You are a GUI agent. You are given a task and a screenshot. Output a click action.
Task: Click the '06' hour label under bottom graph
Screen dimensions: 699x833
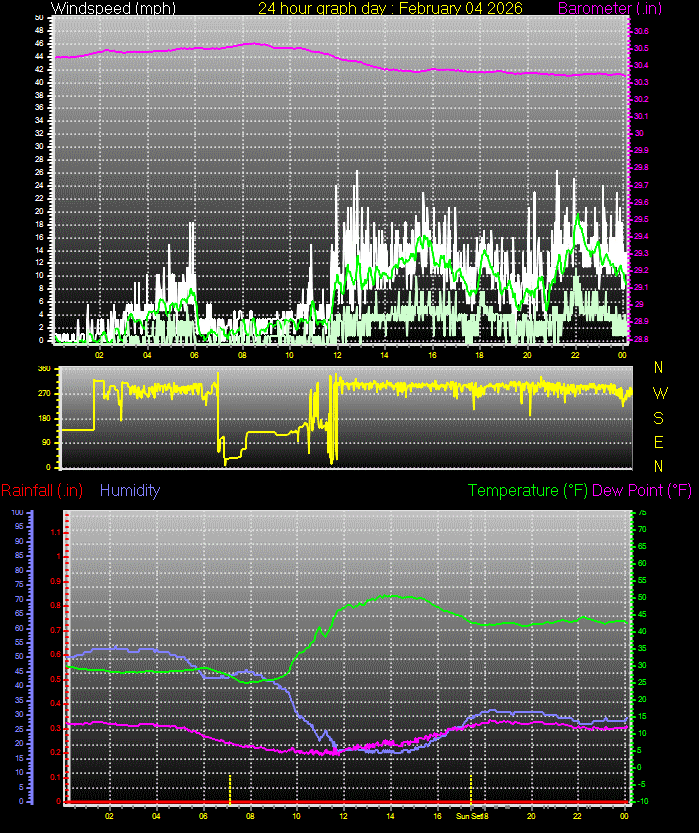point(203,816)
